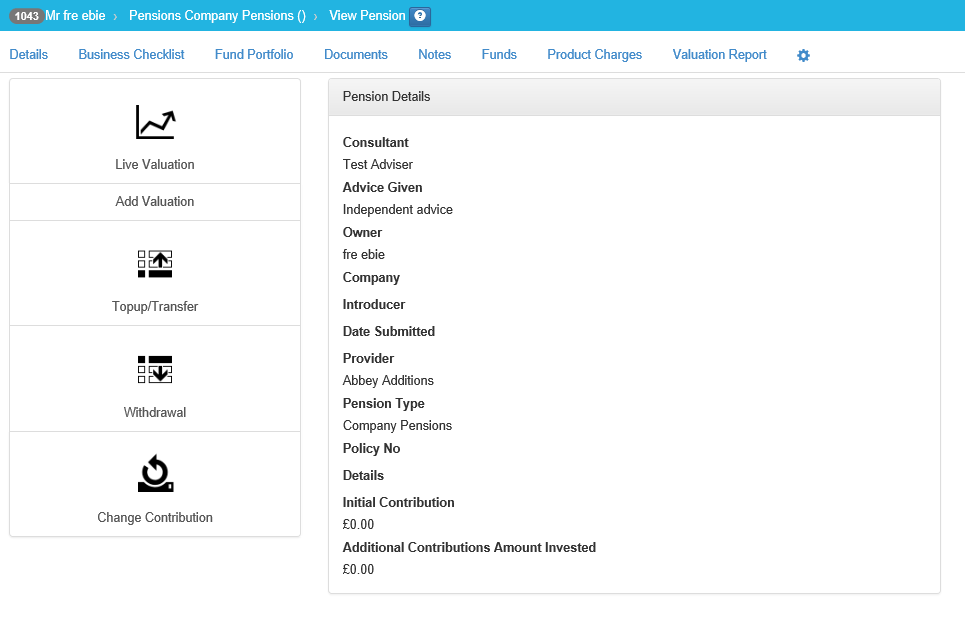Click the Topup/Transfer upload icon
The width and height of the screenshot is (965, 618).
click(155, 264)
